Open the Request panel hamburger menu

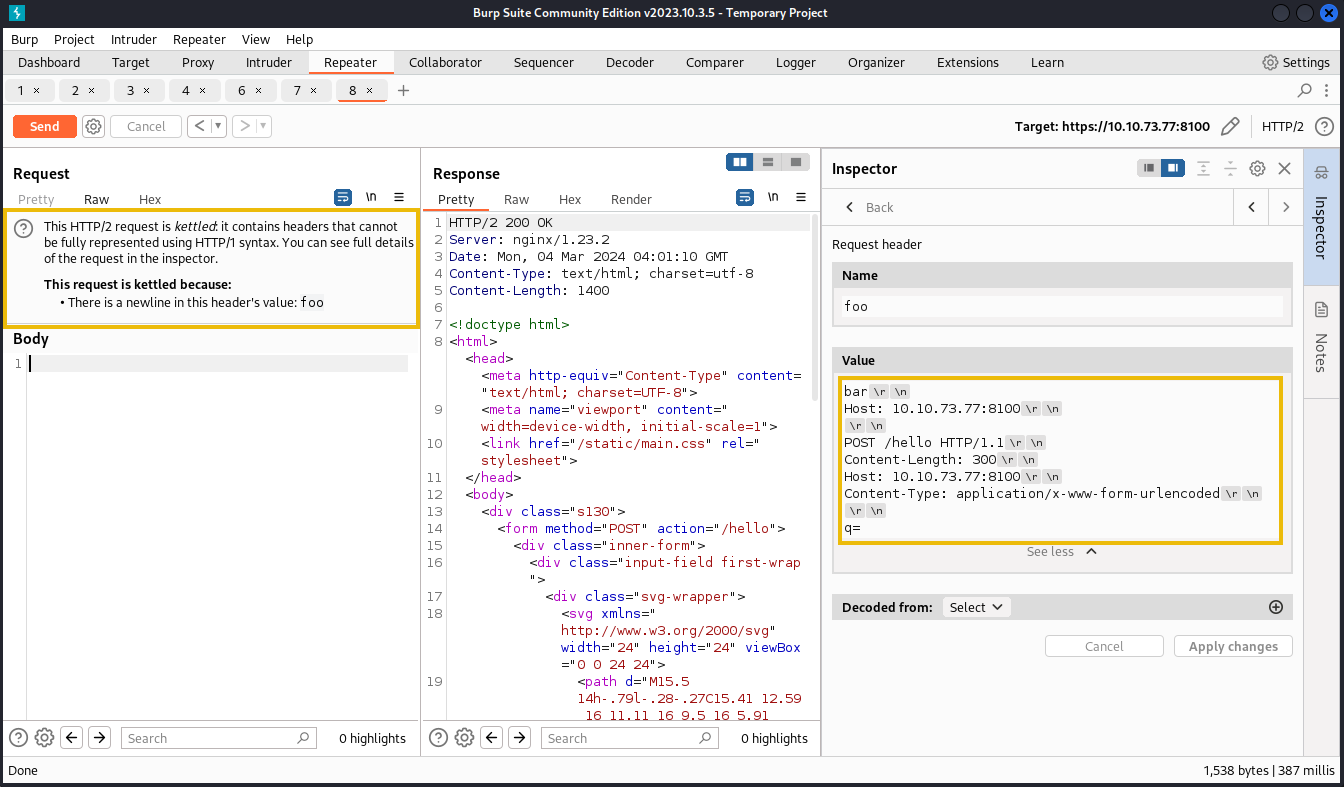coord(399,197)
